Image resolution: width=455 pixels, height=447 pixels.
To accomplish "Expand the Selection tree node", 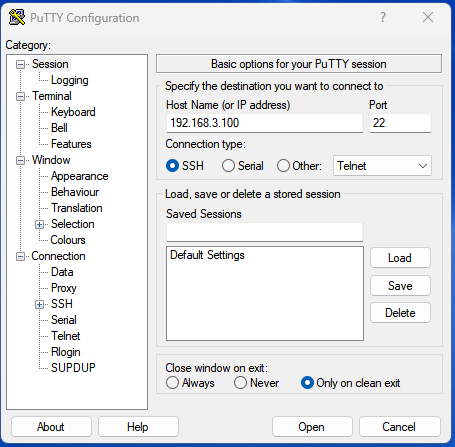I will click(39, 225).
